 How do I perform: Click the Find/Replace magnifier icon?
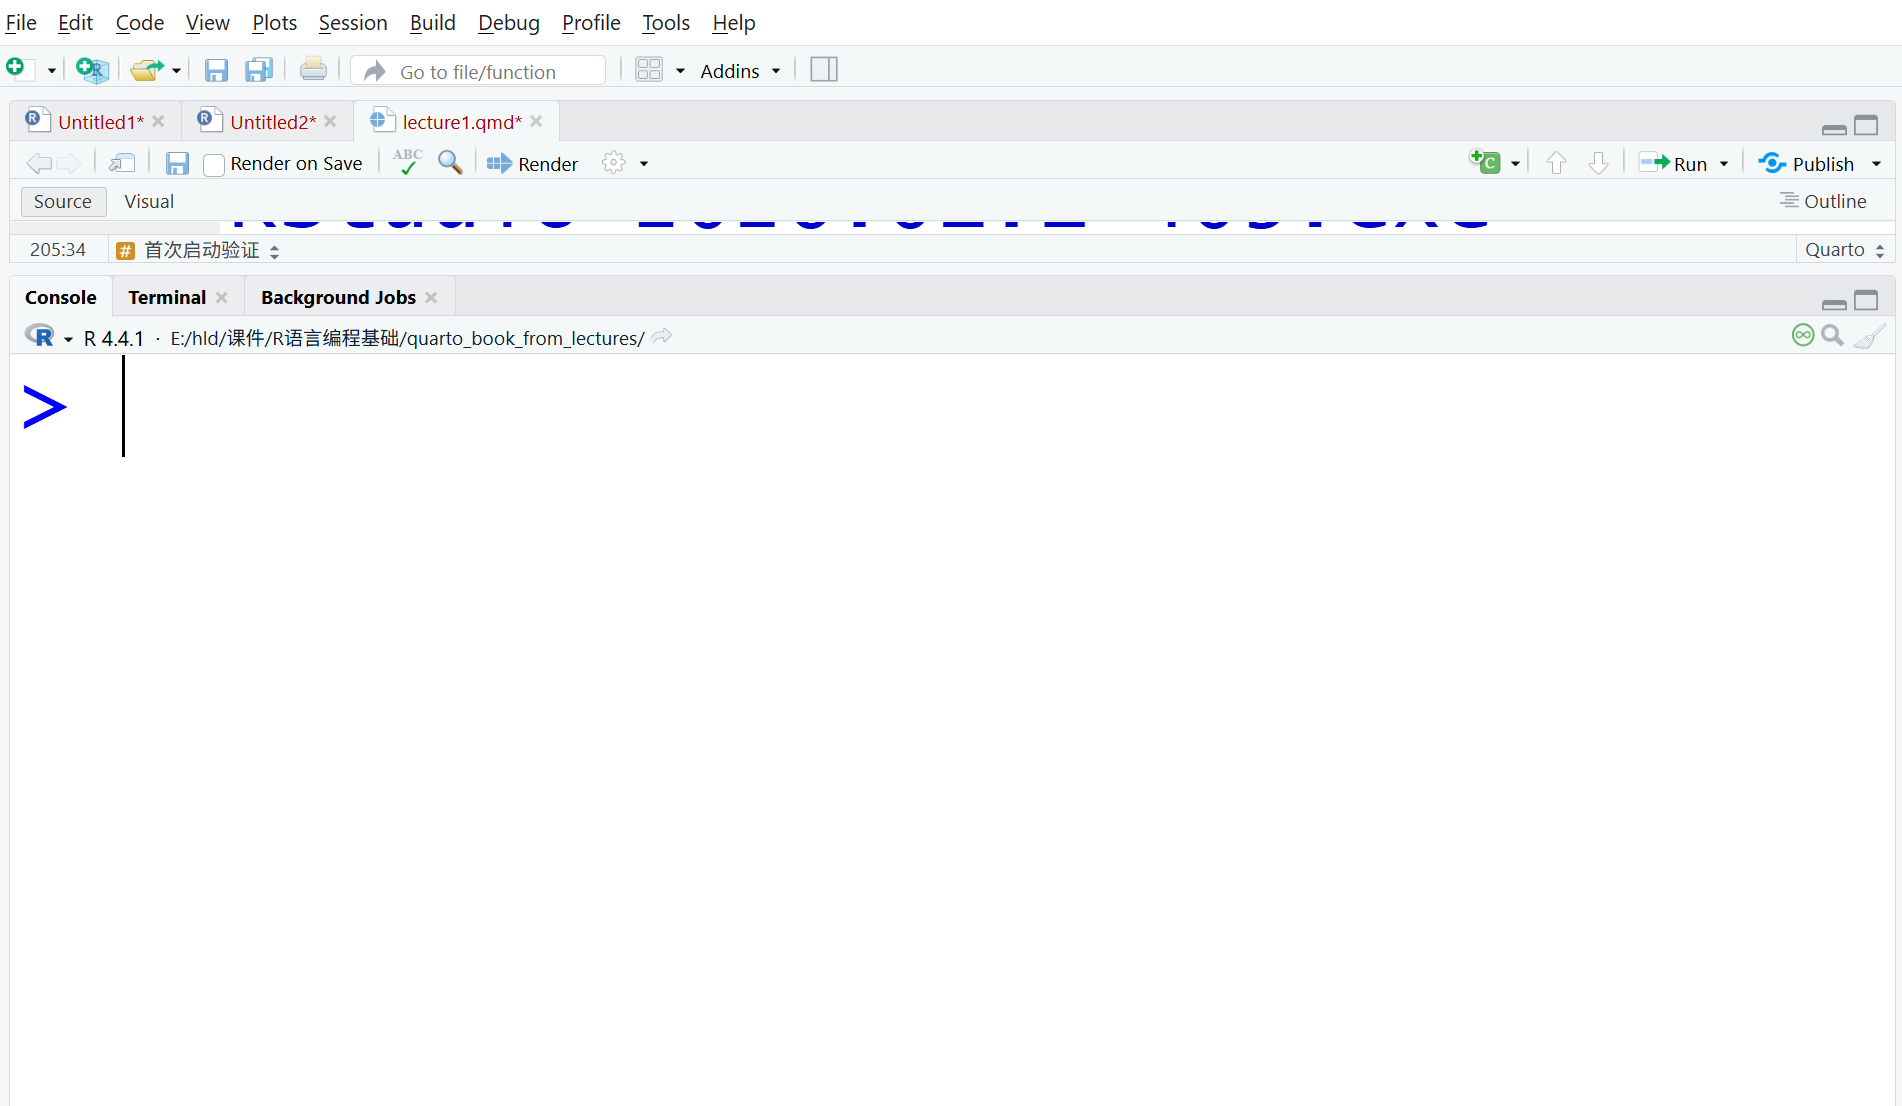coord(450,162)
